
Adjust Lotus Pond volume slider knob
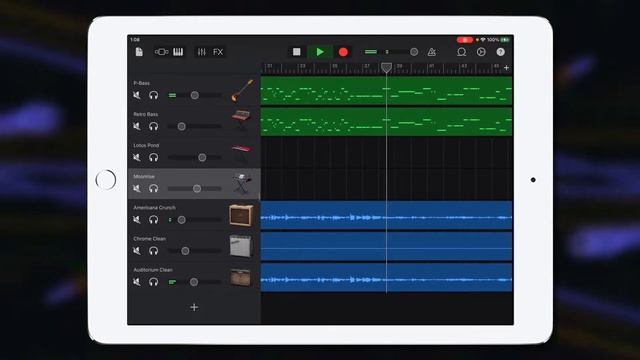[202, 158]
